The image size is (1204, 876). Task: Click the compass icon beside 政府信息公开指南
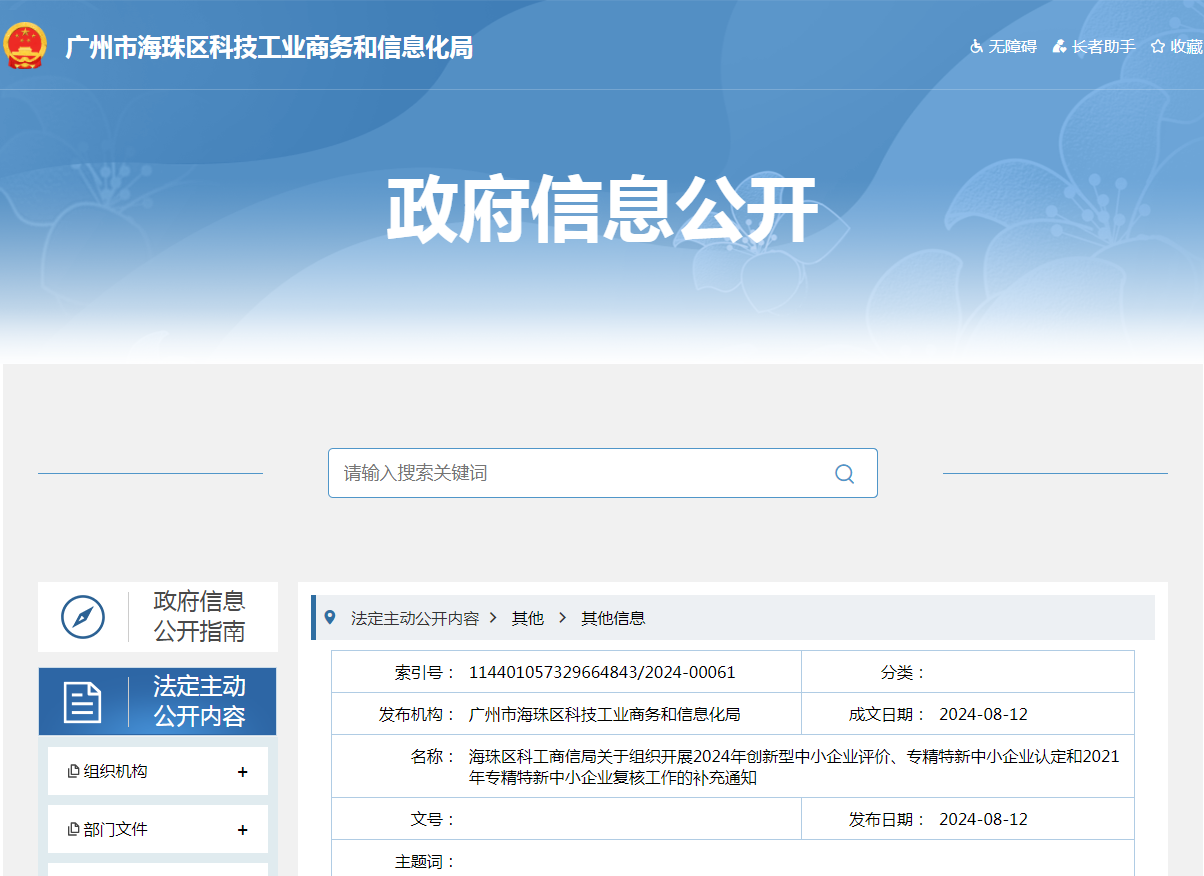pyautogui.click(x=83, y=617)
